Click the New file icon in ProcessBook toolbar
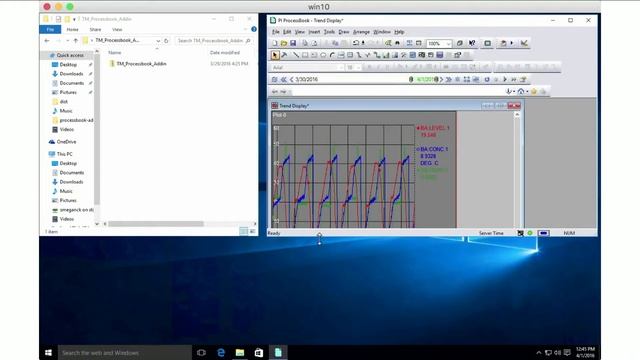 pyautogui.click(x=275, y=43)
